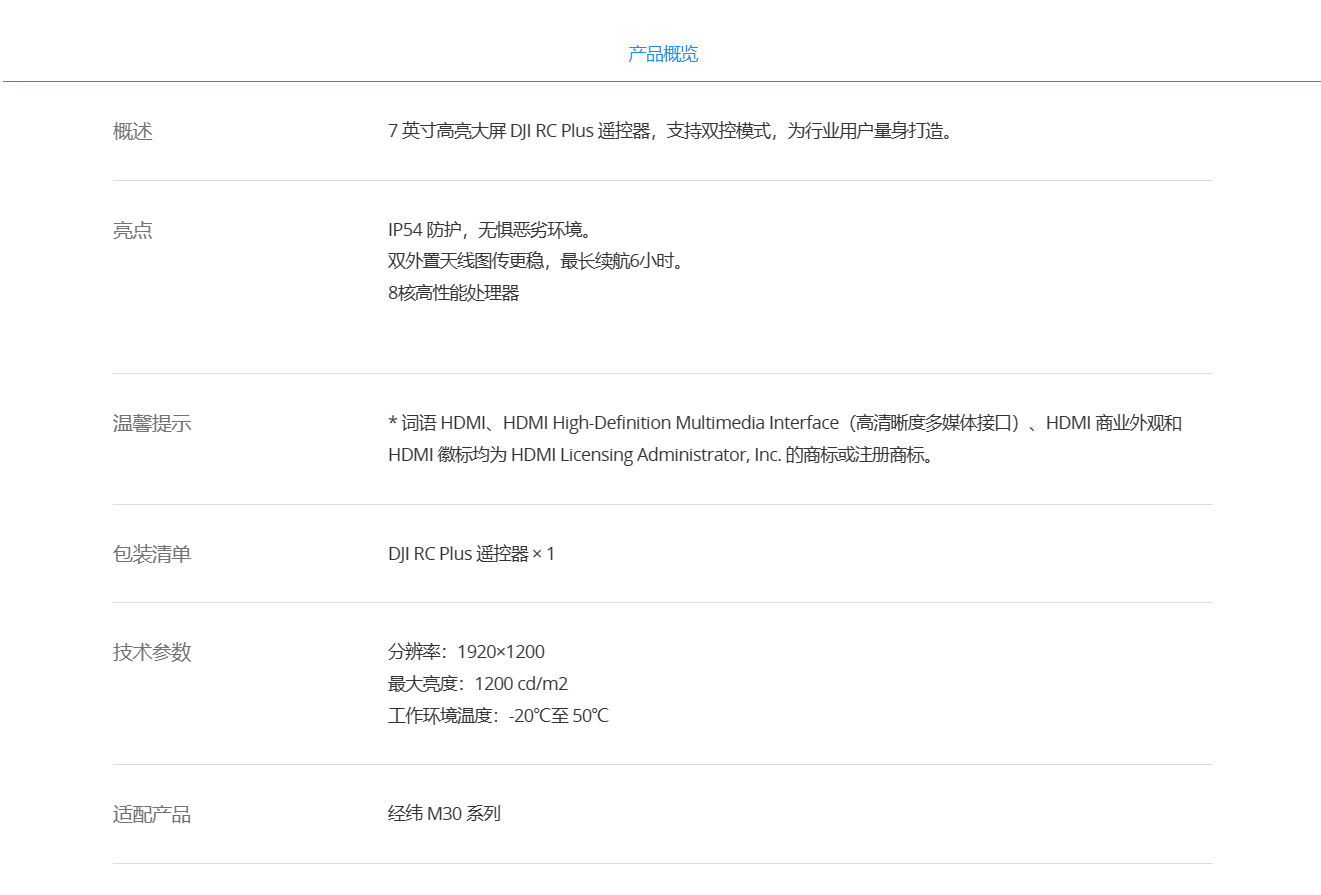Viewport: 1321px width, 895px height.
Task: Click the 8核高性能处理器 line
Action: [454, 293]
